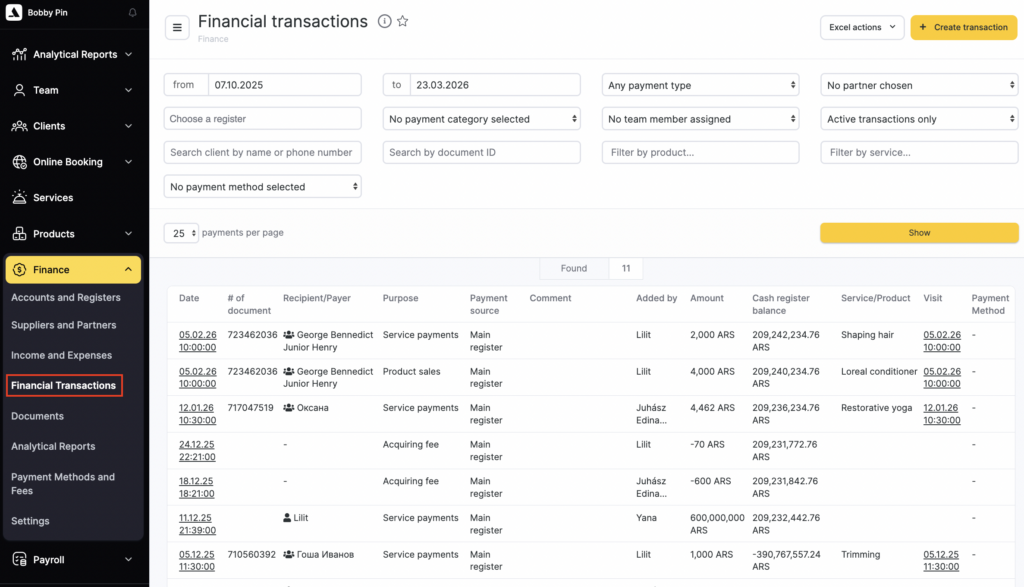Open Payment Methods and Fees menu item
This screenshot has height=587, width=1024.
click(63, 484)
